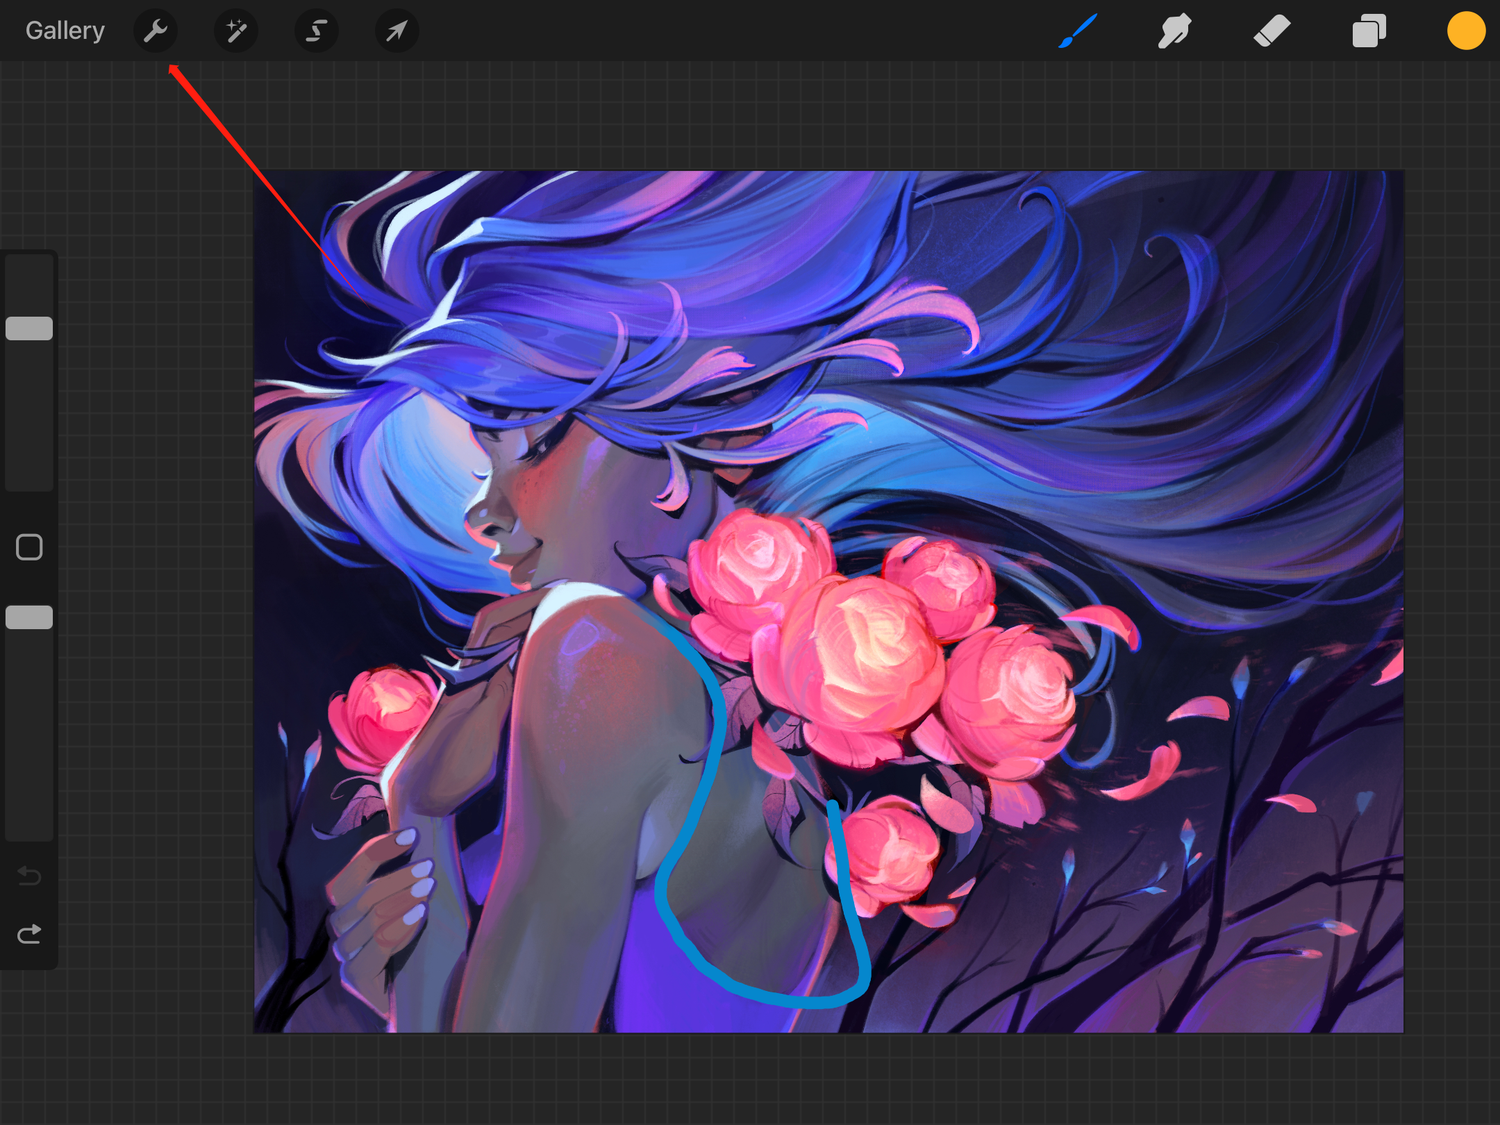The image size is (1500, 1125).
Task: Switch to the Smudge tool
Action: (x=1174, y=30)
